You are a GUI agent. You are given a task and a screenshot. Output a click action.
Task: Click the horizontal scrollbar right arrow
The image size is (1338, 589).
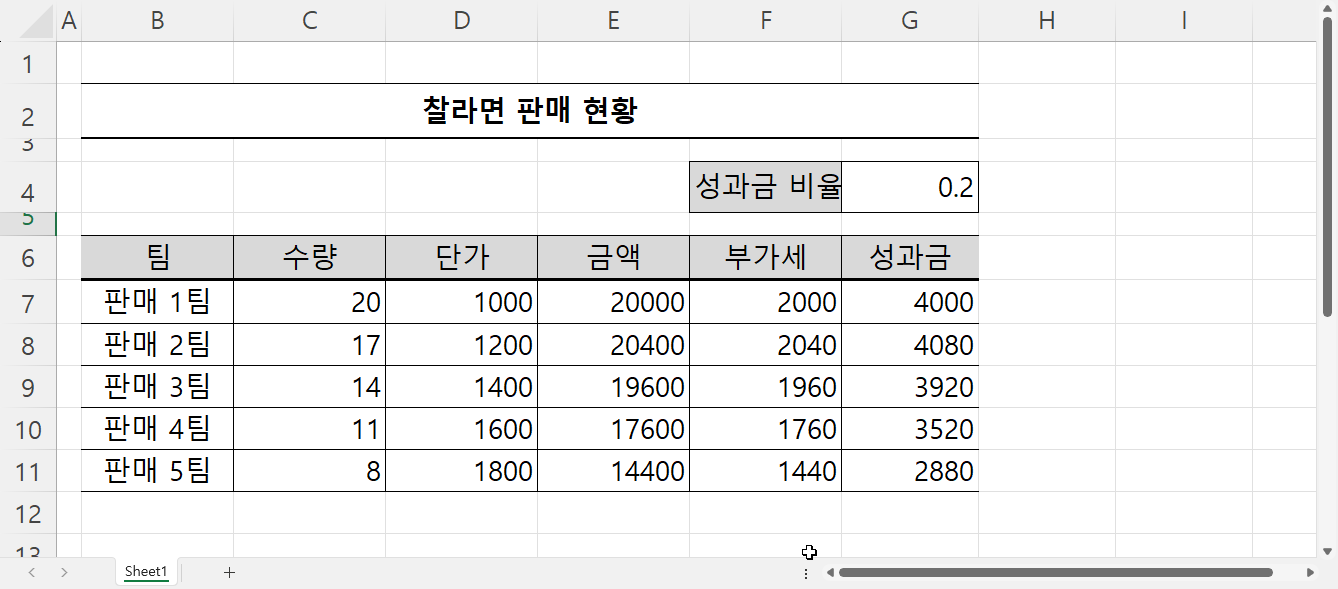tap(1311, 573)
